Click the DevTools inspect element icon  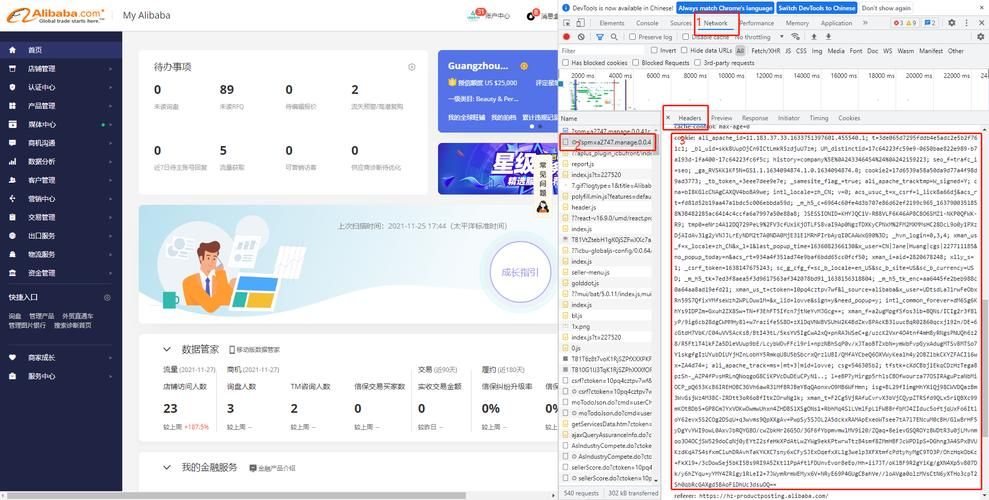566,23
